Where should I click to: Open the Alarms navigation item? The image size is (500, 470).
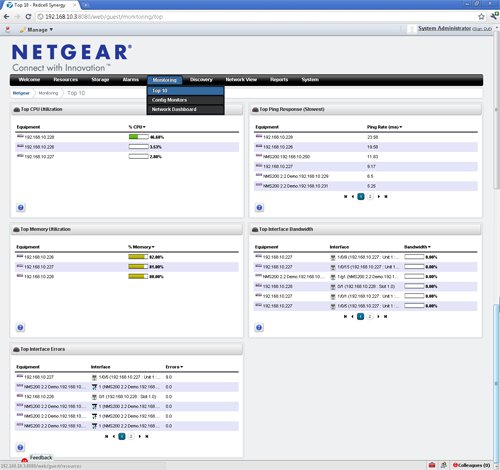pos(131,80)
